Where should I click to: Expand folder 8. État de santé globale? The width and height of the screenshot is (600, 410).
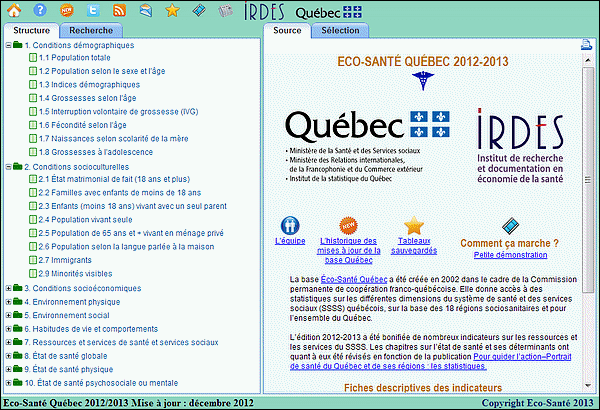point(8,356)
